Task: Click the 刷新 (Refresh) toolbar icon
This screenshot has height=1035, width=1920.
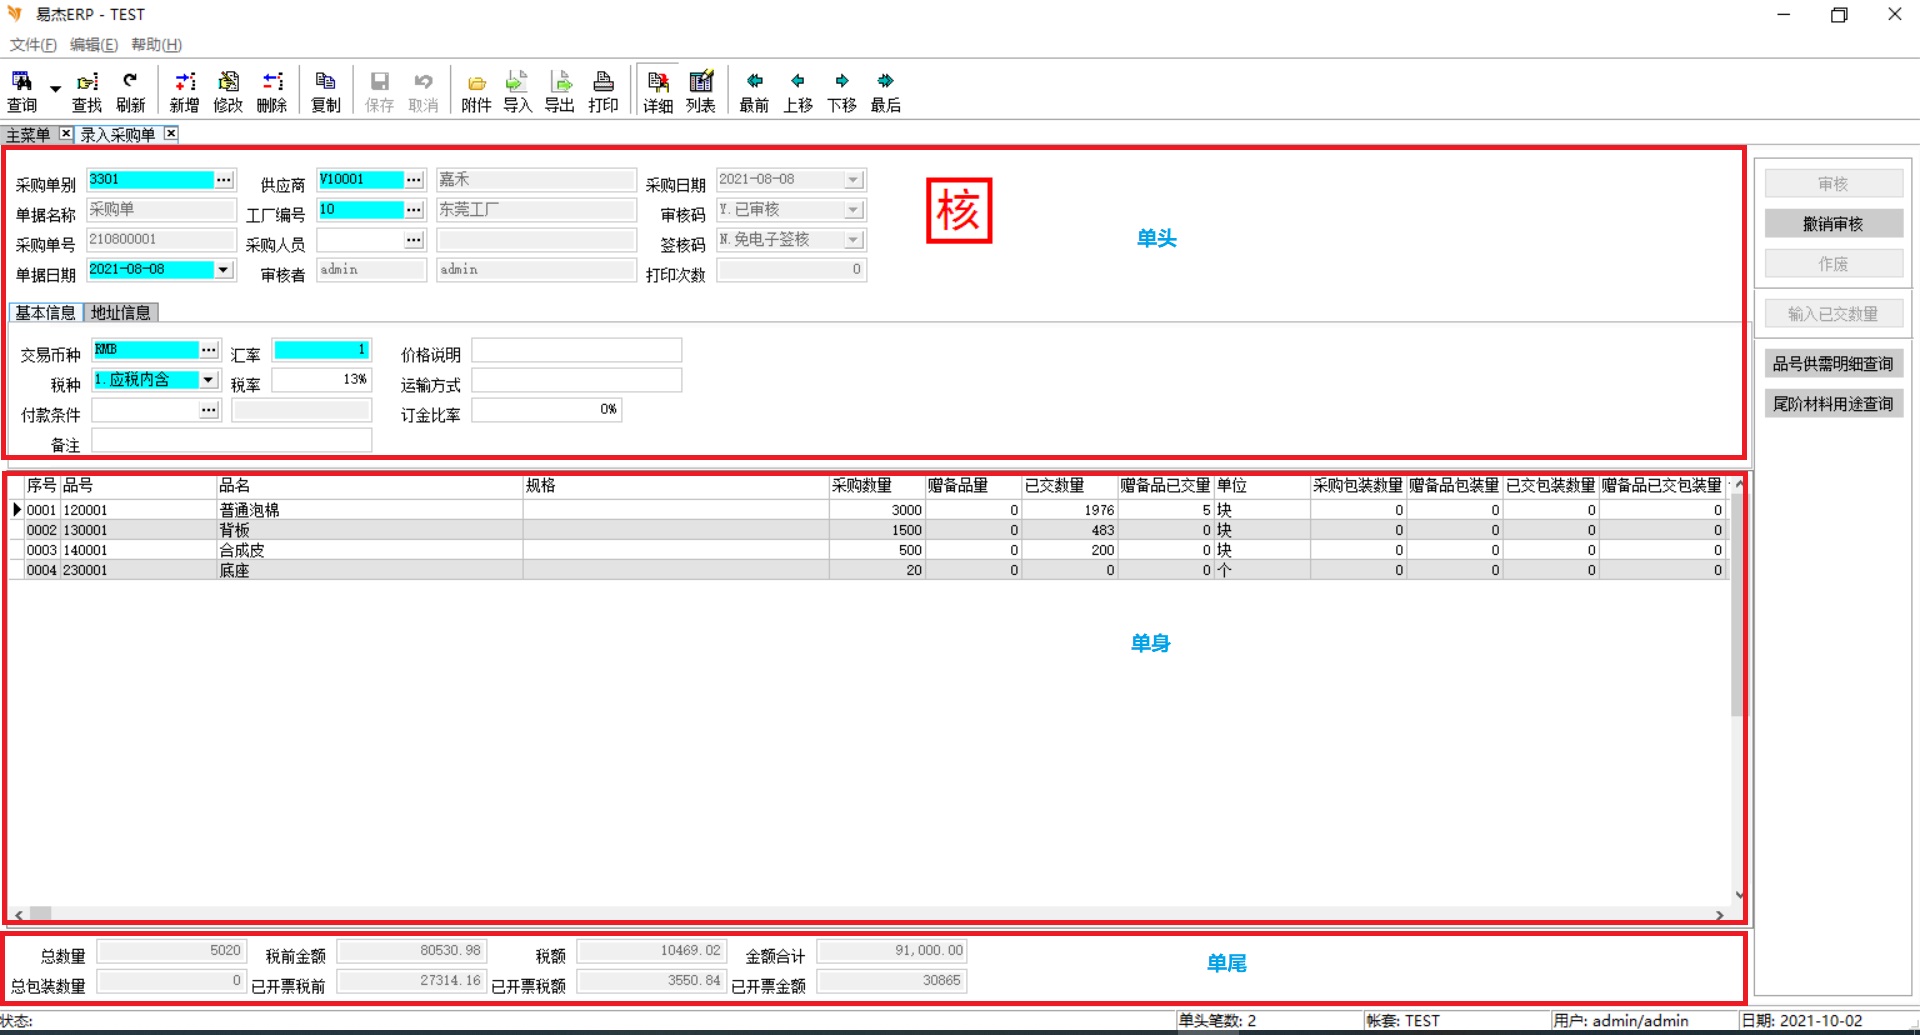Action: click(x=130, y=91)
